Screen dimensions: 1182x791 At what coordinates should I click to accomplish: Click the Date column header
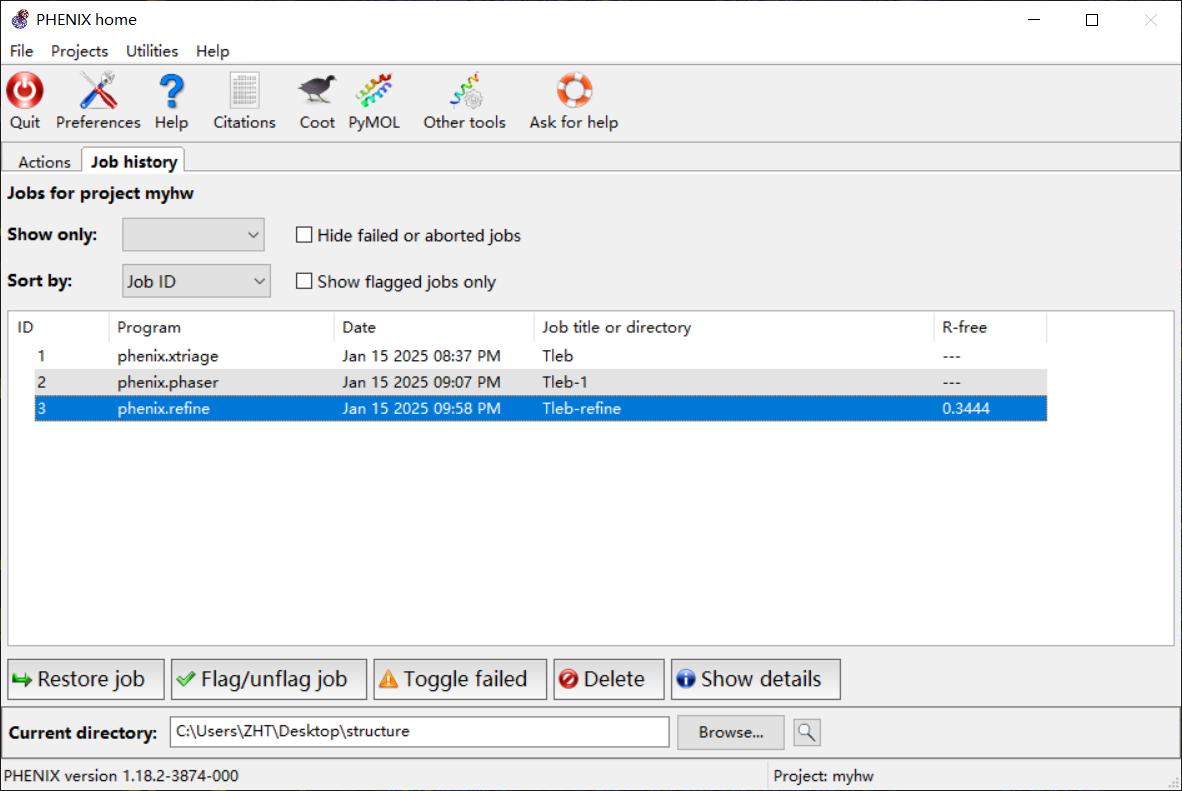(x=434, y=327)
